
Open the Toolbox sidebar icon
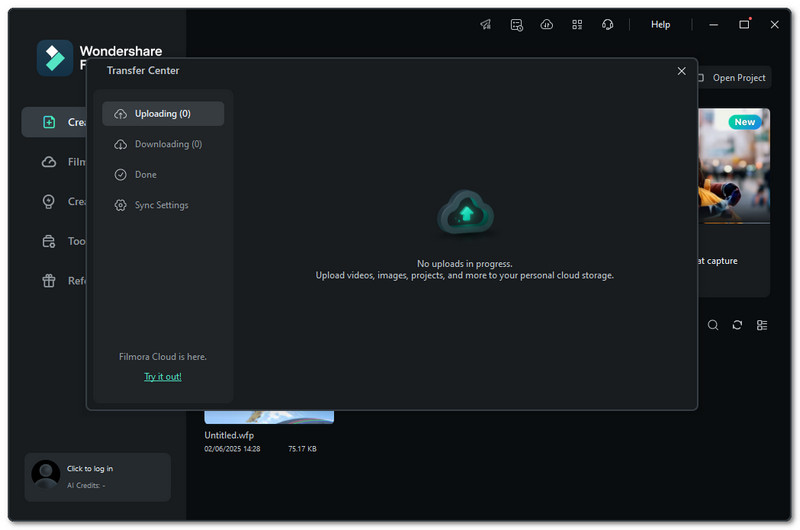pos(48,241)
